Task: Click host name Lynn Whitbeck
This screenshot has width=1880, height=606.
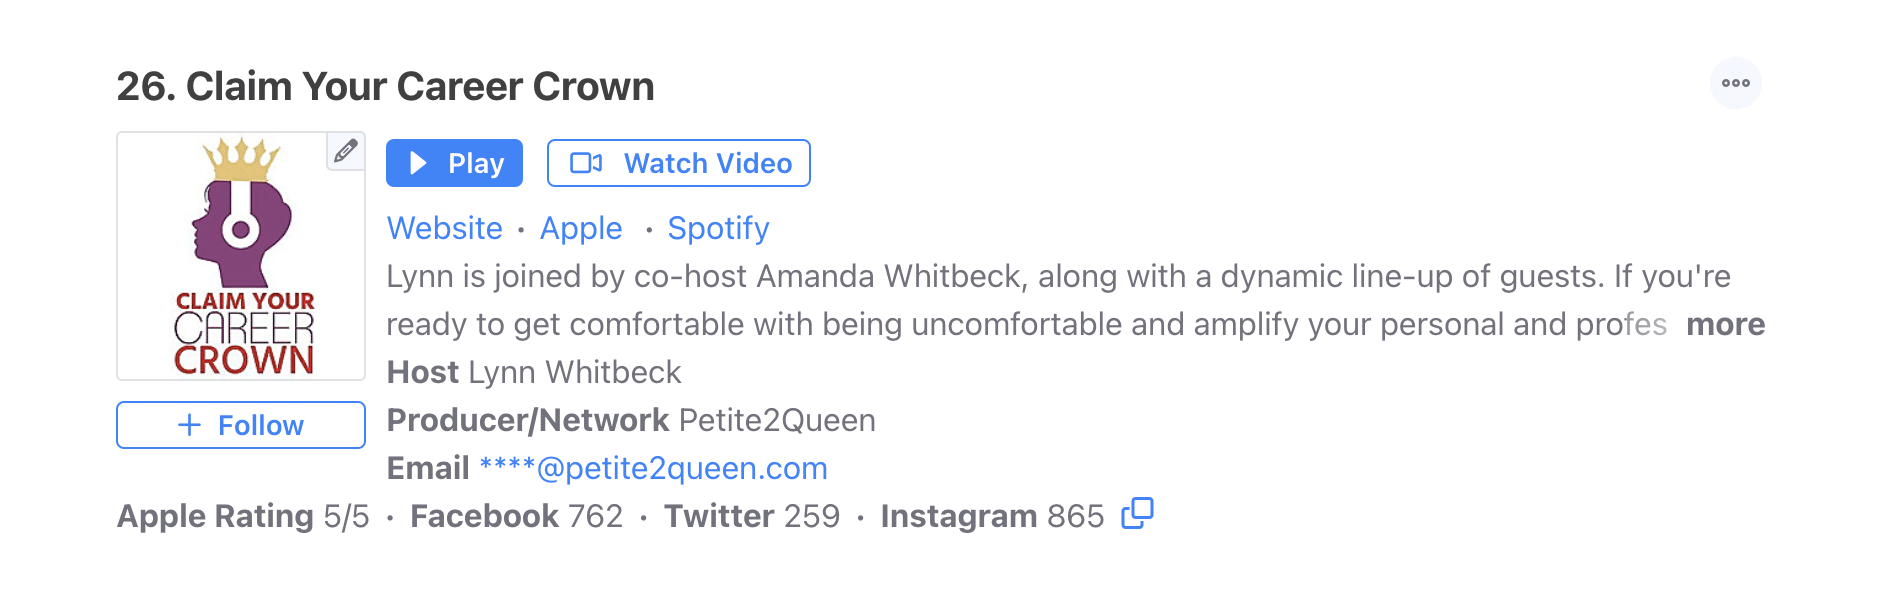Action: 574,372
